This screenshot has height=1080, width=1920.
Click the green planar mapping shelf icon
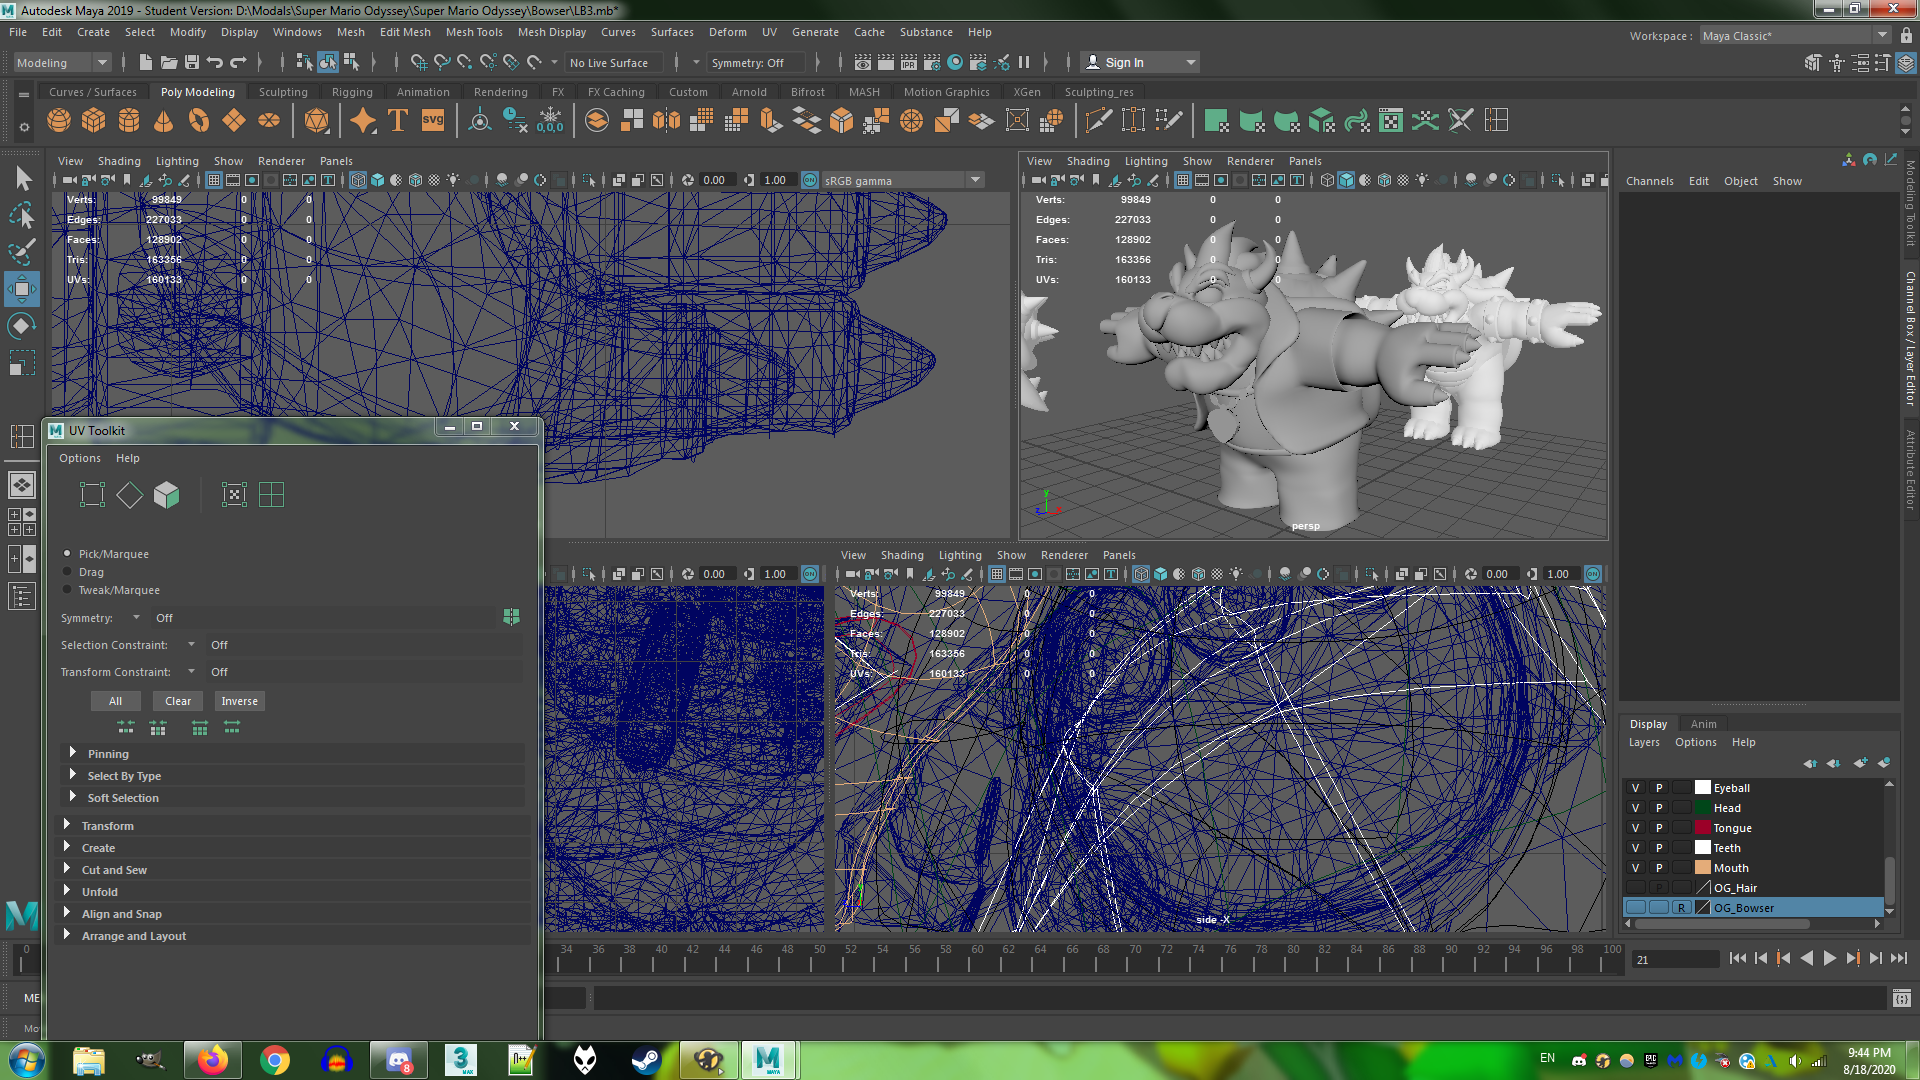point(1217,121)
